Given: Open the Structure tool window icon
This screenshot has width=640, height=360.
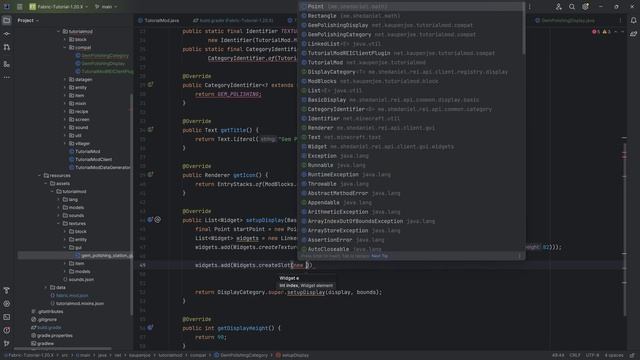Looking at the screenshot, I should click(x=7, y=64).
